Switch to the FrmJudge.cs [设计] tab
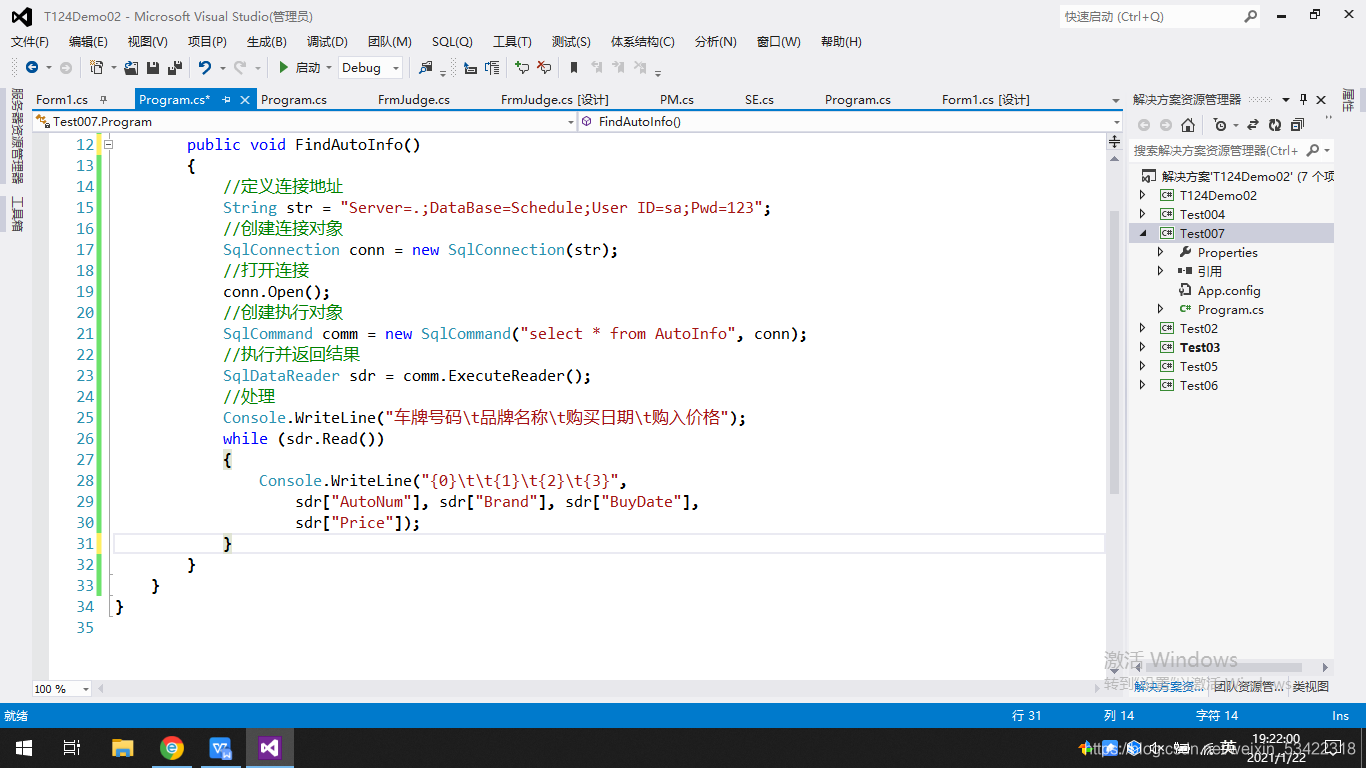The image size is (1366, 768). click(x=555, y=99)
